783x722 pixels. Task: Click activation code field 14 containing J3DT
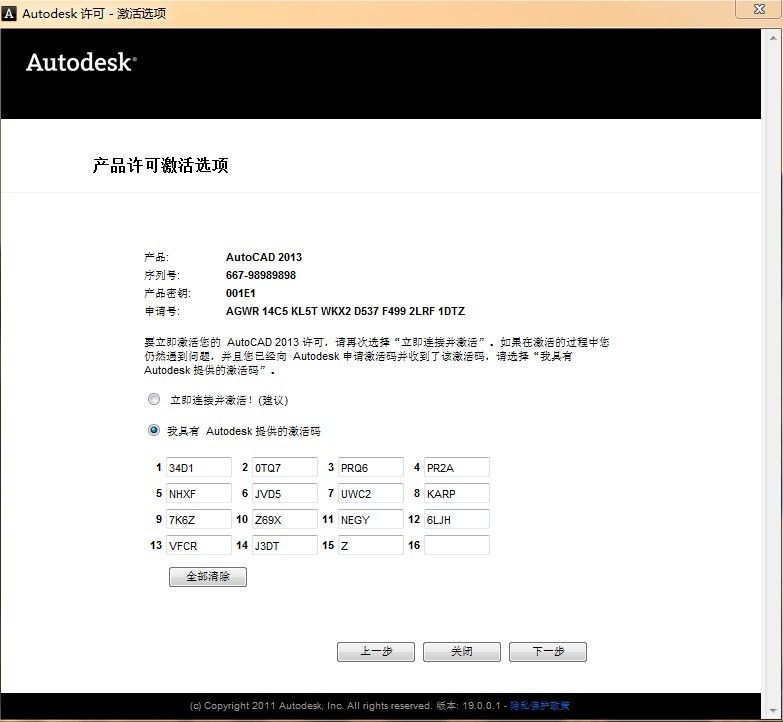click(285, 545)
